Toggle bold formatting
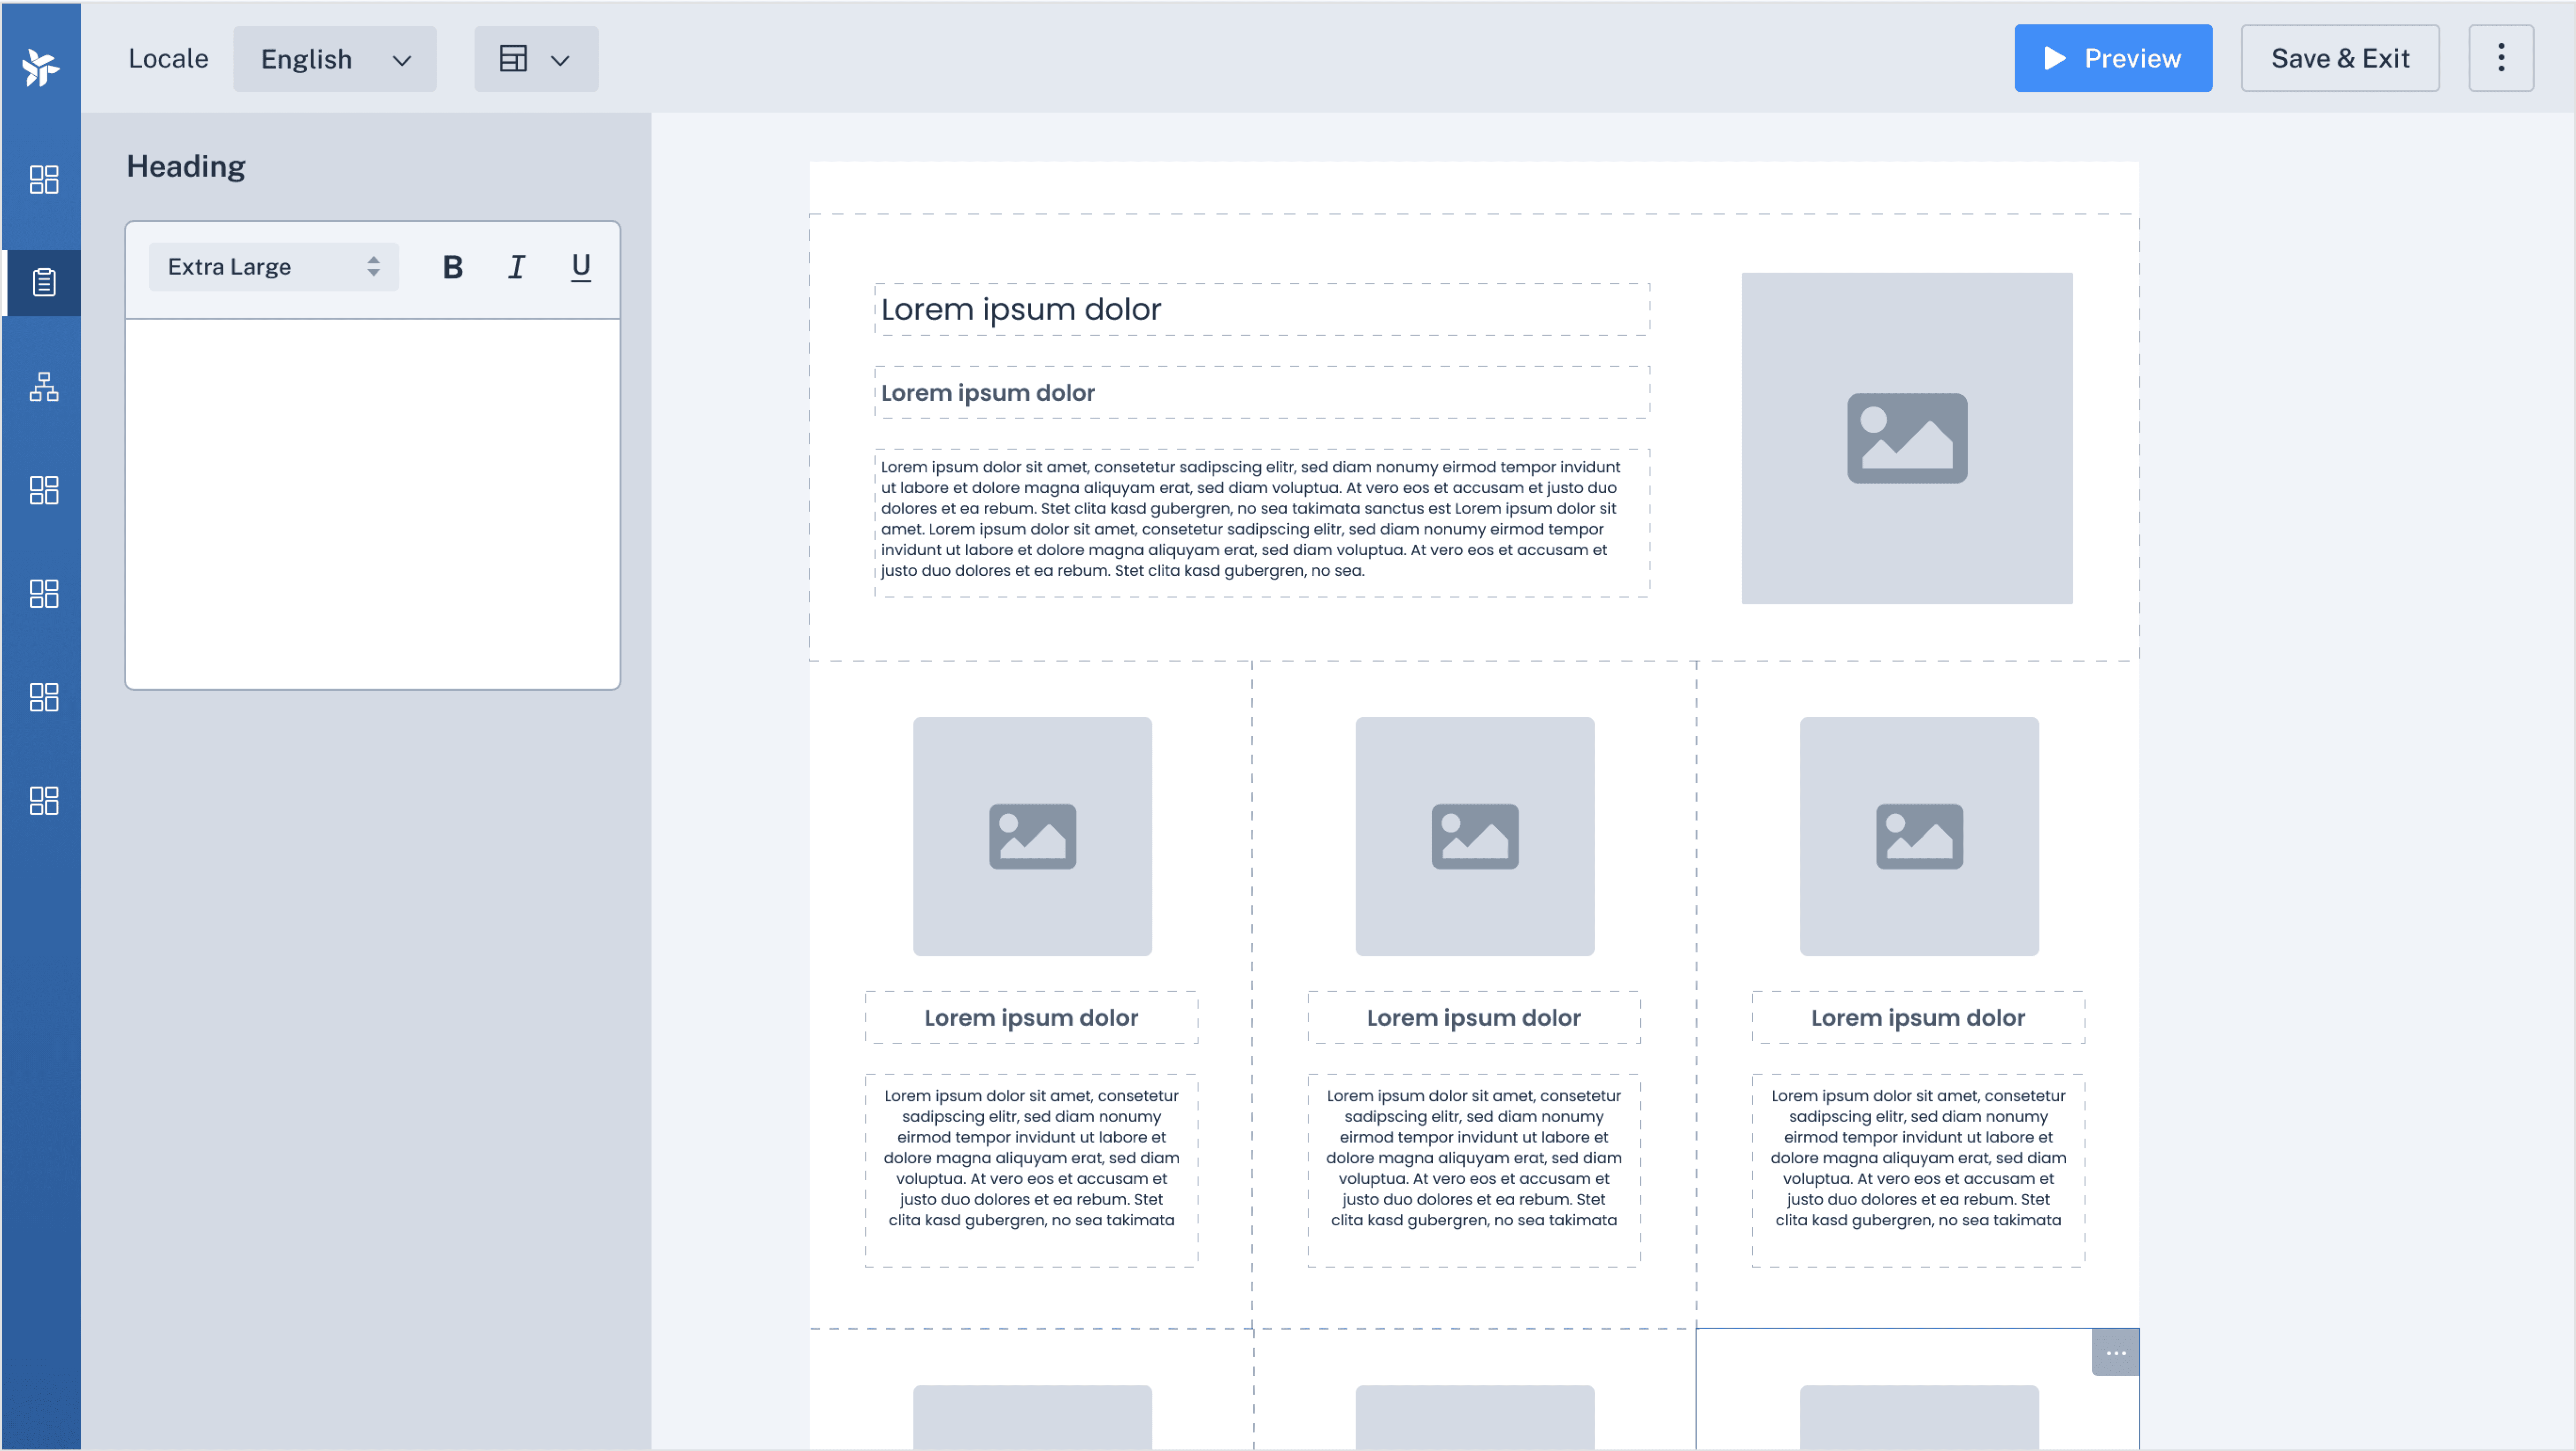2576x1451 pixels. click(452, 267)
